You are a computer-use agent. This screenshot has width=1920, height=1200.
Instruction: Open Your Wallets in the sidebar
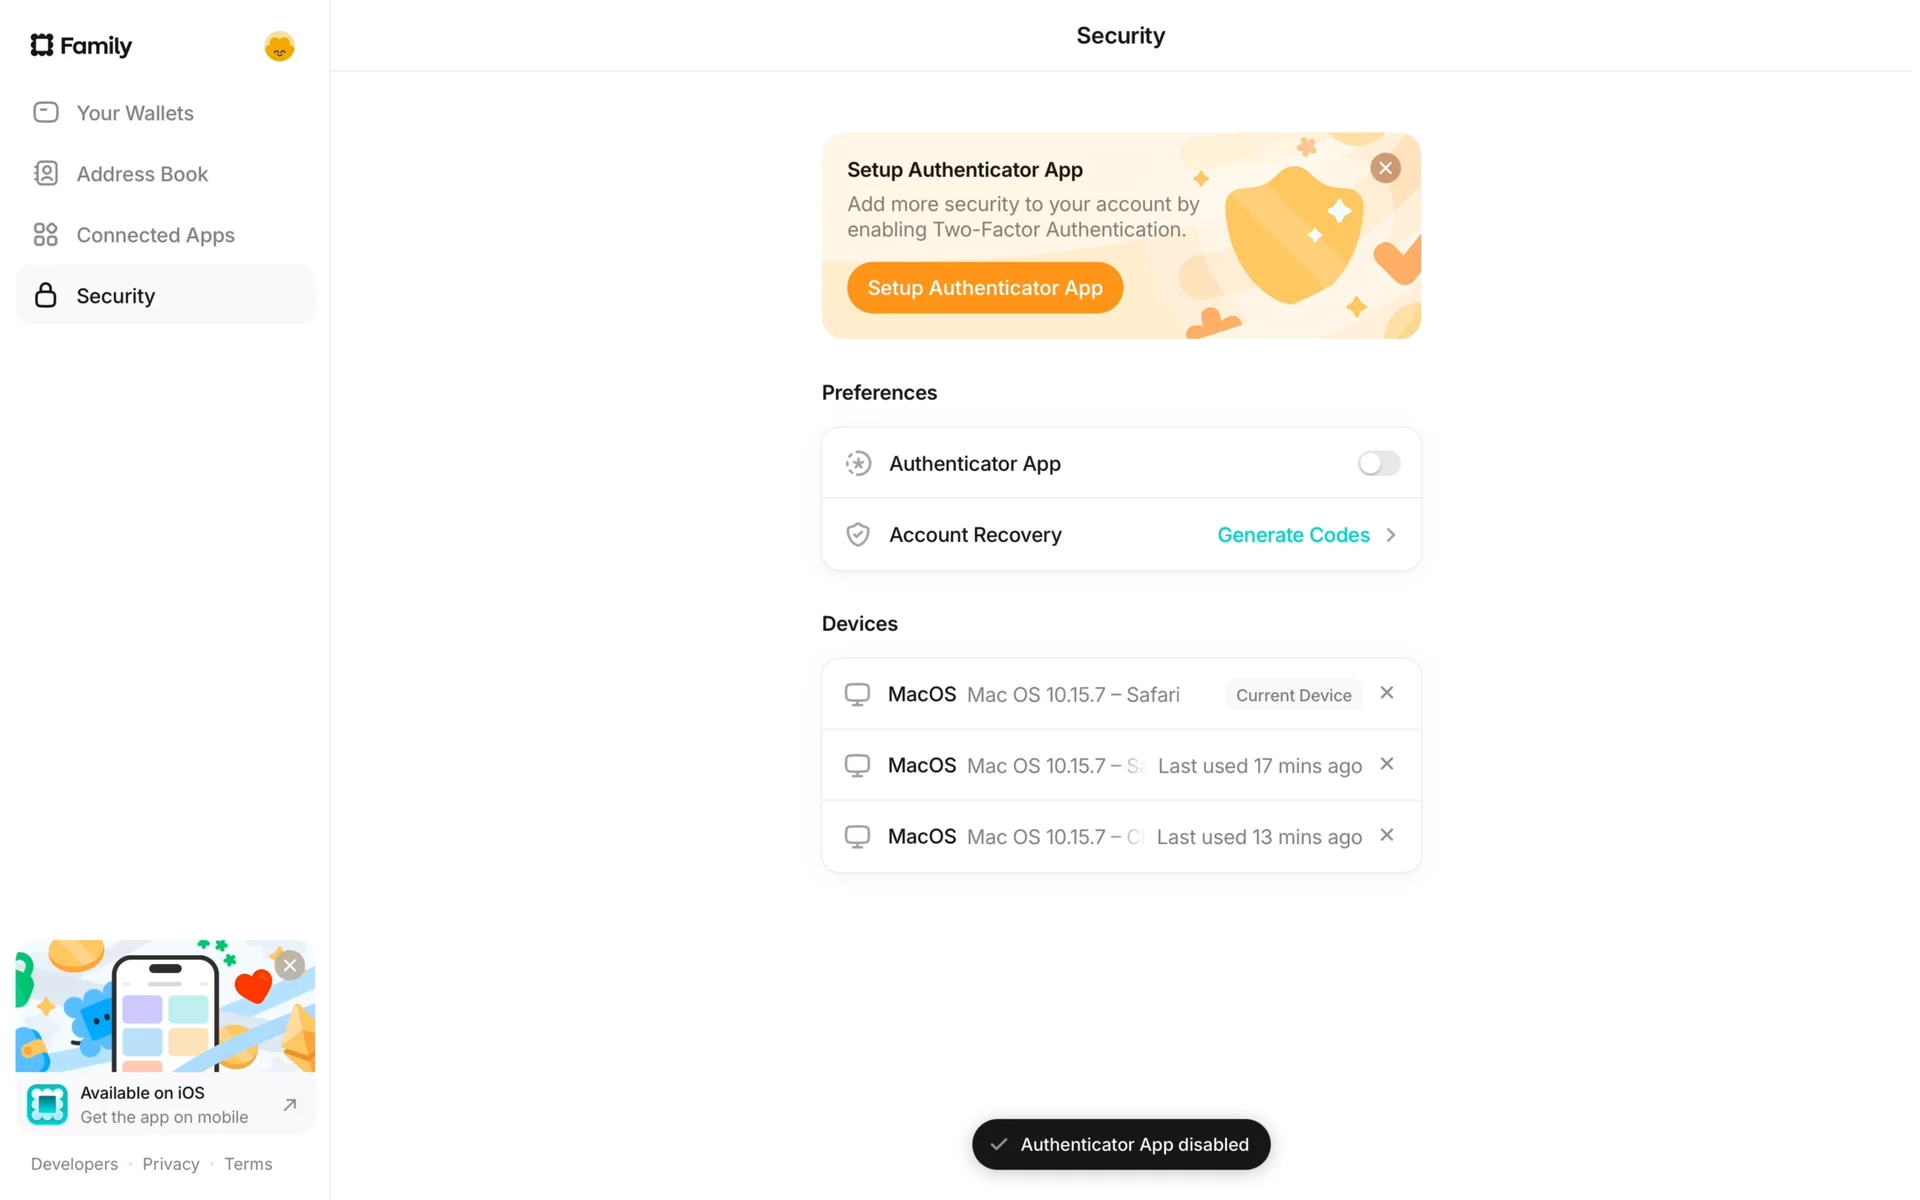(135, 113)
